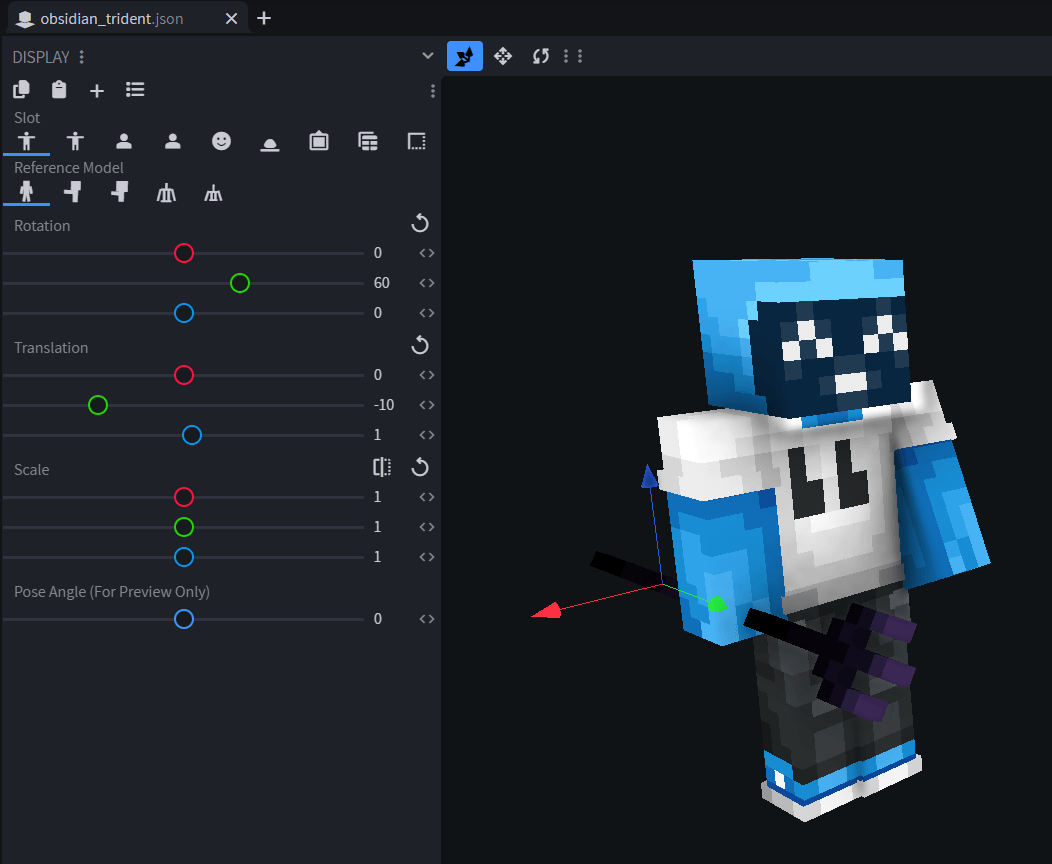Select the Rotate tool in viewport toolbar
The width and height of the screenshot is (1052, 864).
(x=541, y=56)
